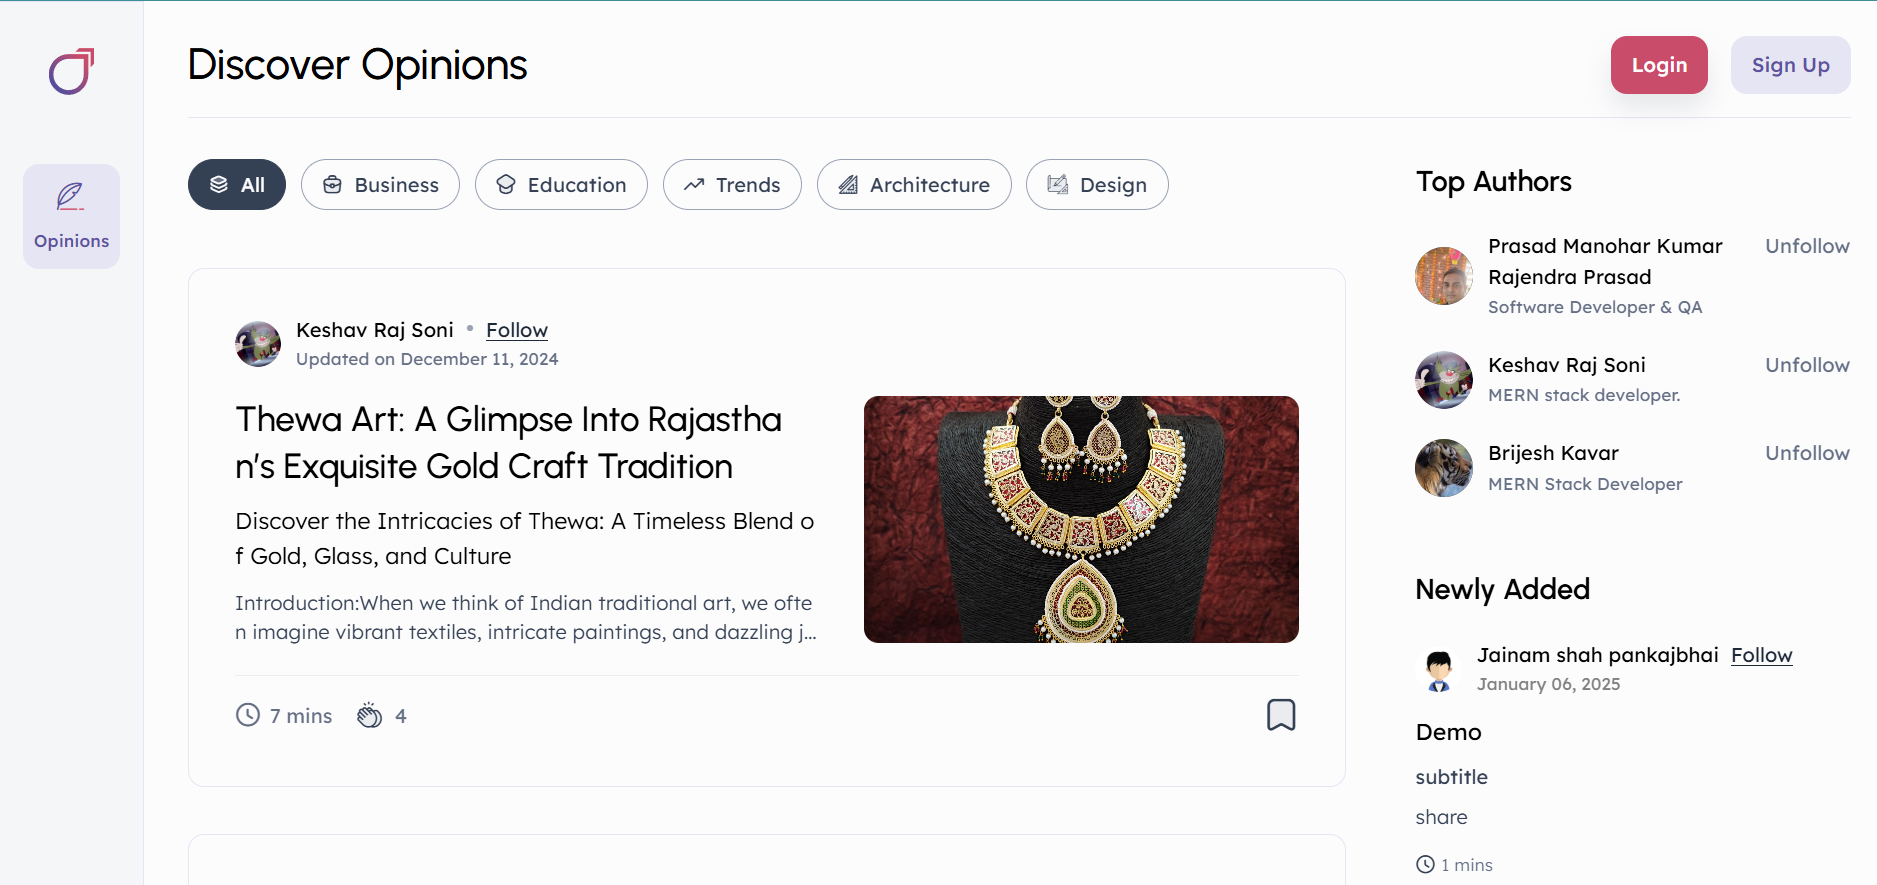Screen dimensions: 1877x885
Task: Unfollow Prasad Manohar Kumar Rajendra Prasad
Action: [1806, 246]
